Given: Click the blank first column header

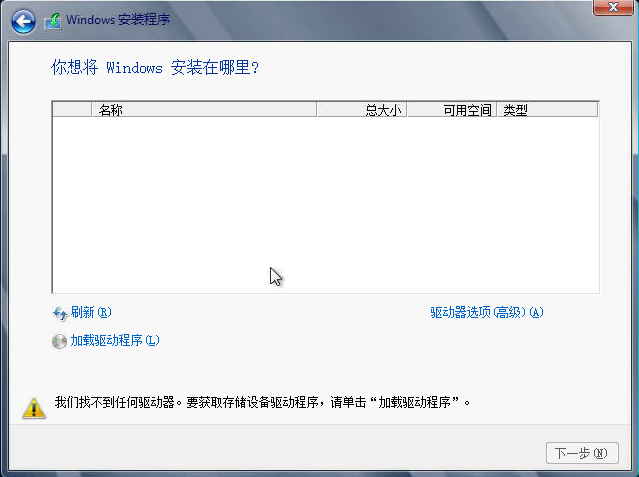Looking at the screenshot, I should coord(72,110).
